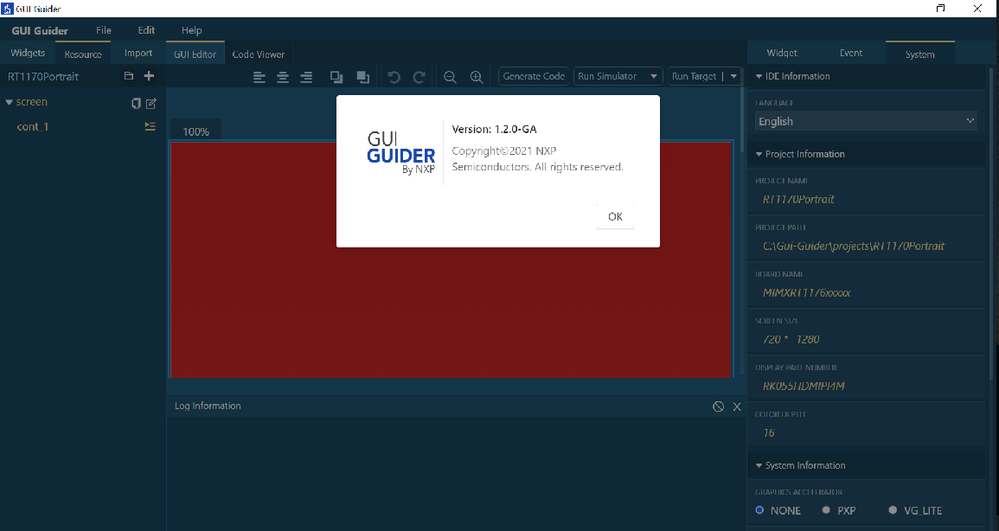999x531 pixels.
Task: Click the 100% zoom label
Action: coord(196,131)
